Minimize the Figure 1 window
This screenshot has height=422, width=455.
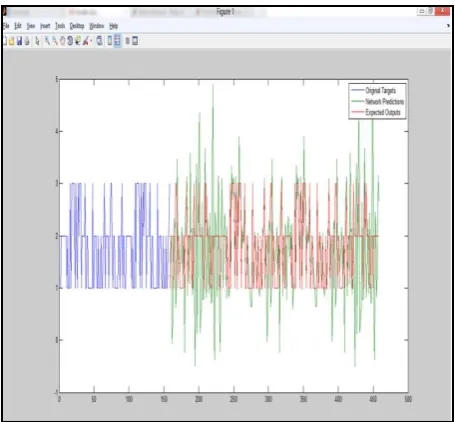tap(421, 11)
